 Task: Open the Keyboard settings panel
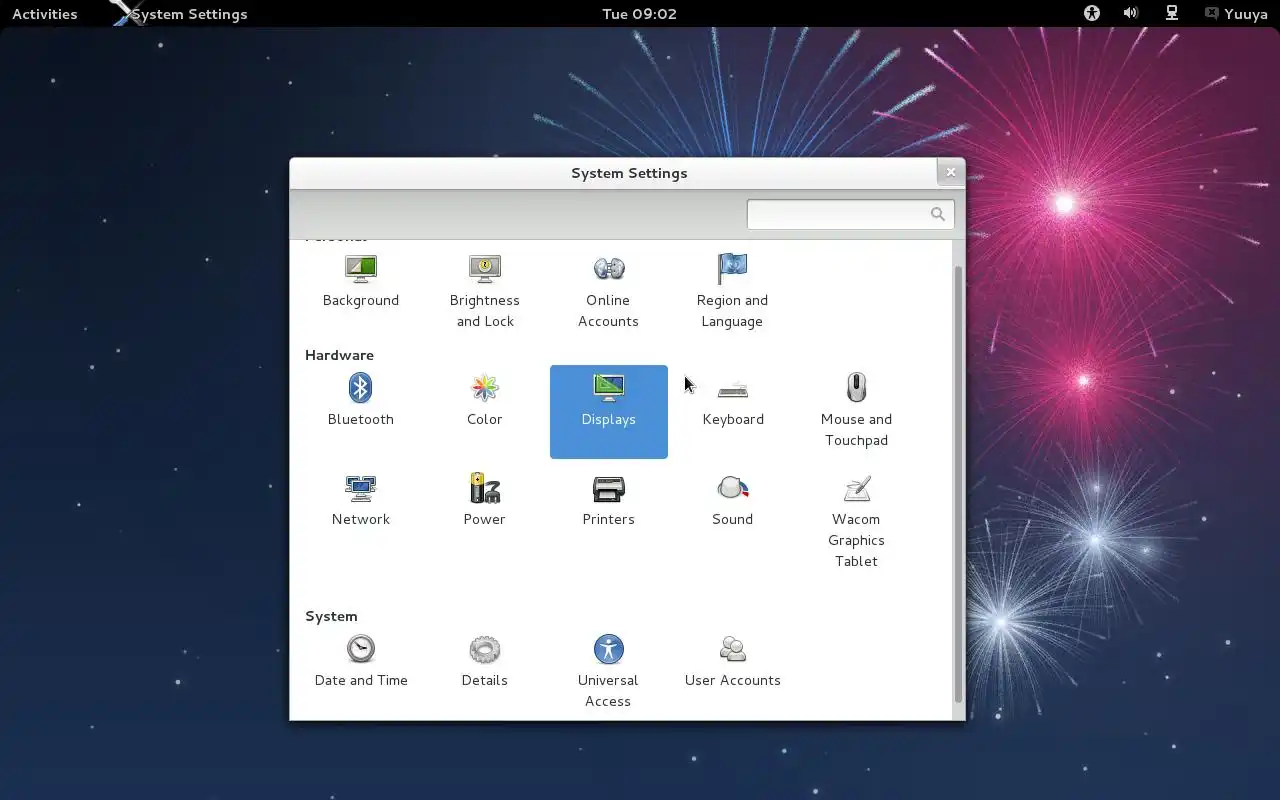[x=733, y=400]
